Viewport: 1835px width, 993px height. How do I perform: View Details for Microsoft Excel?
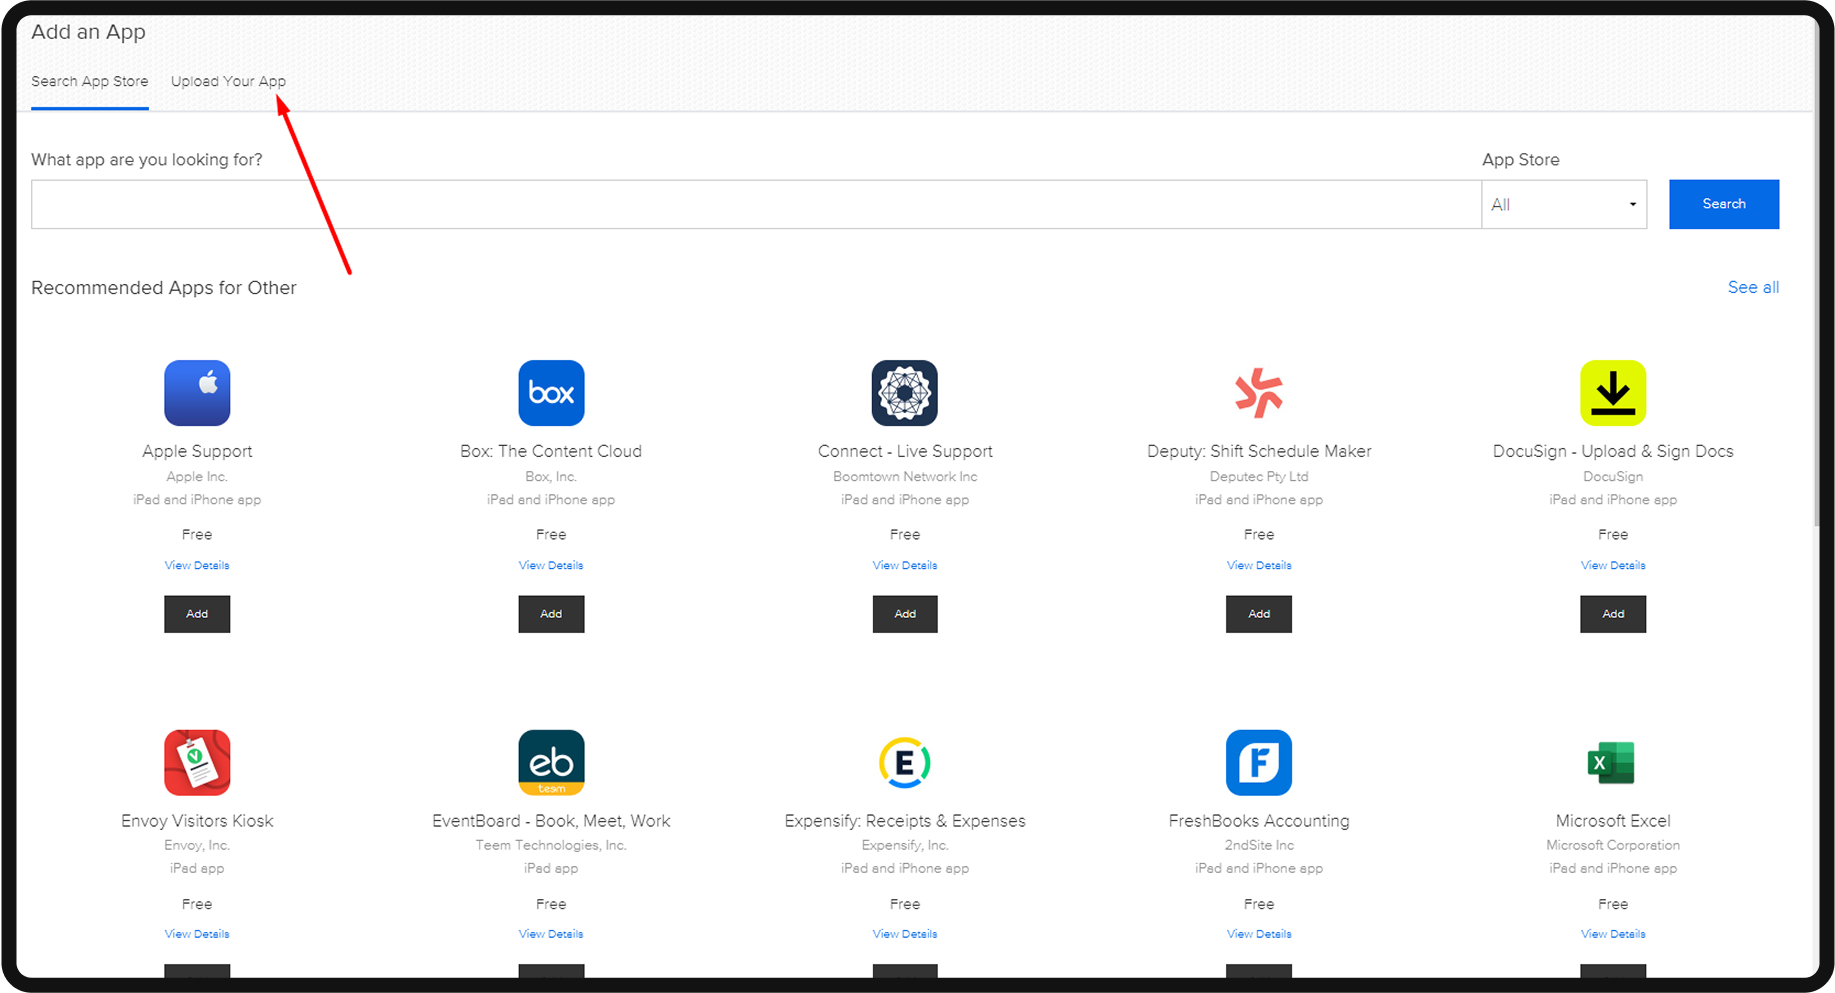click(x=1613, y=935)
